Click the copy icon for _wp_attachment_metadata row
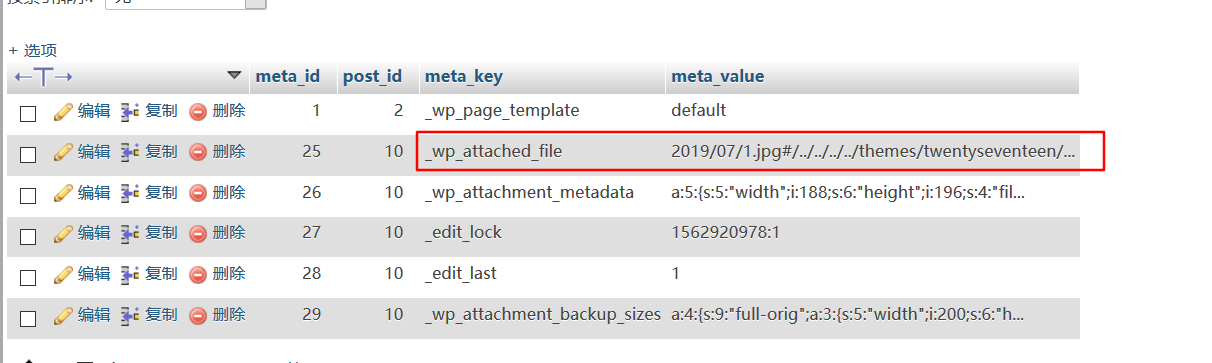The image size is (1212, 363). (x=131, y=193)
